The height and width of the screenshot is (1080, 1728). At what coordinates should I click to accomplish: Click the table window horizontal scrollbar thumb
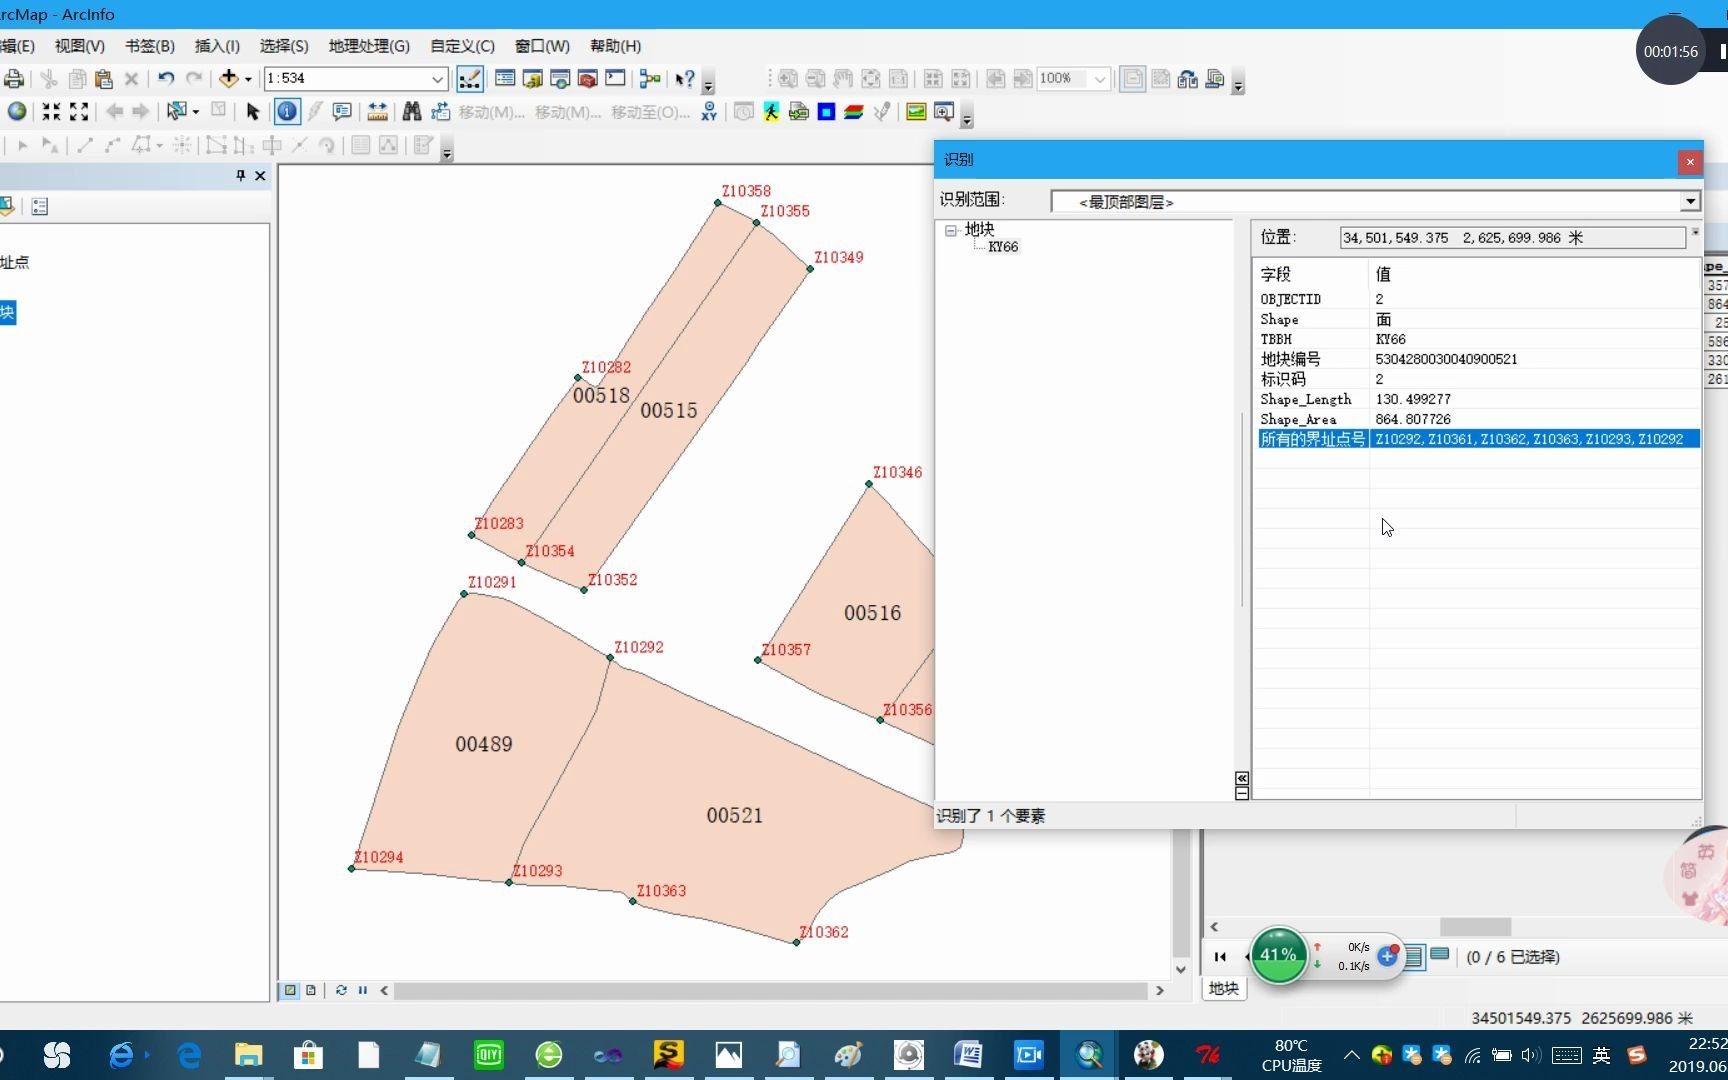tap(1475, 927)
